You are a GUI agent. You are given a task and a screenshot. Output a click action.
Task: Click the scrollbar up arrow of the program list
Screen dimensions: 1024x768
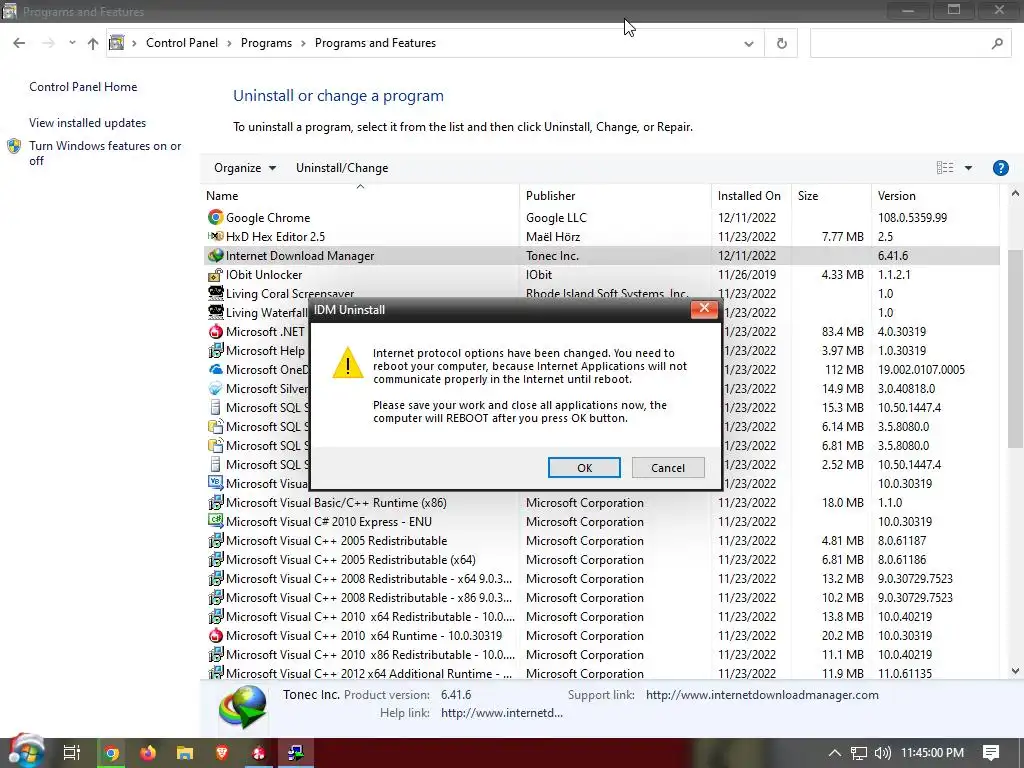1015,193
